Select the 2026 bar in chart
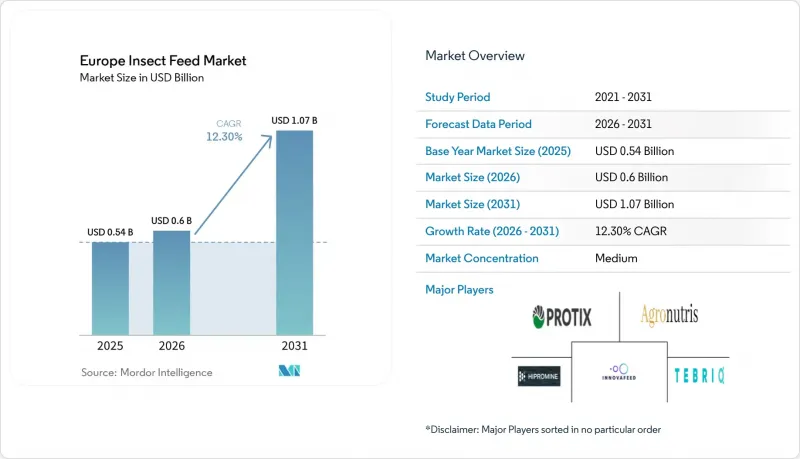 click(x=171, y=283)
